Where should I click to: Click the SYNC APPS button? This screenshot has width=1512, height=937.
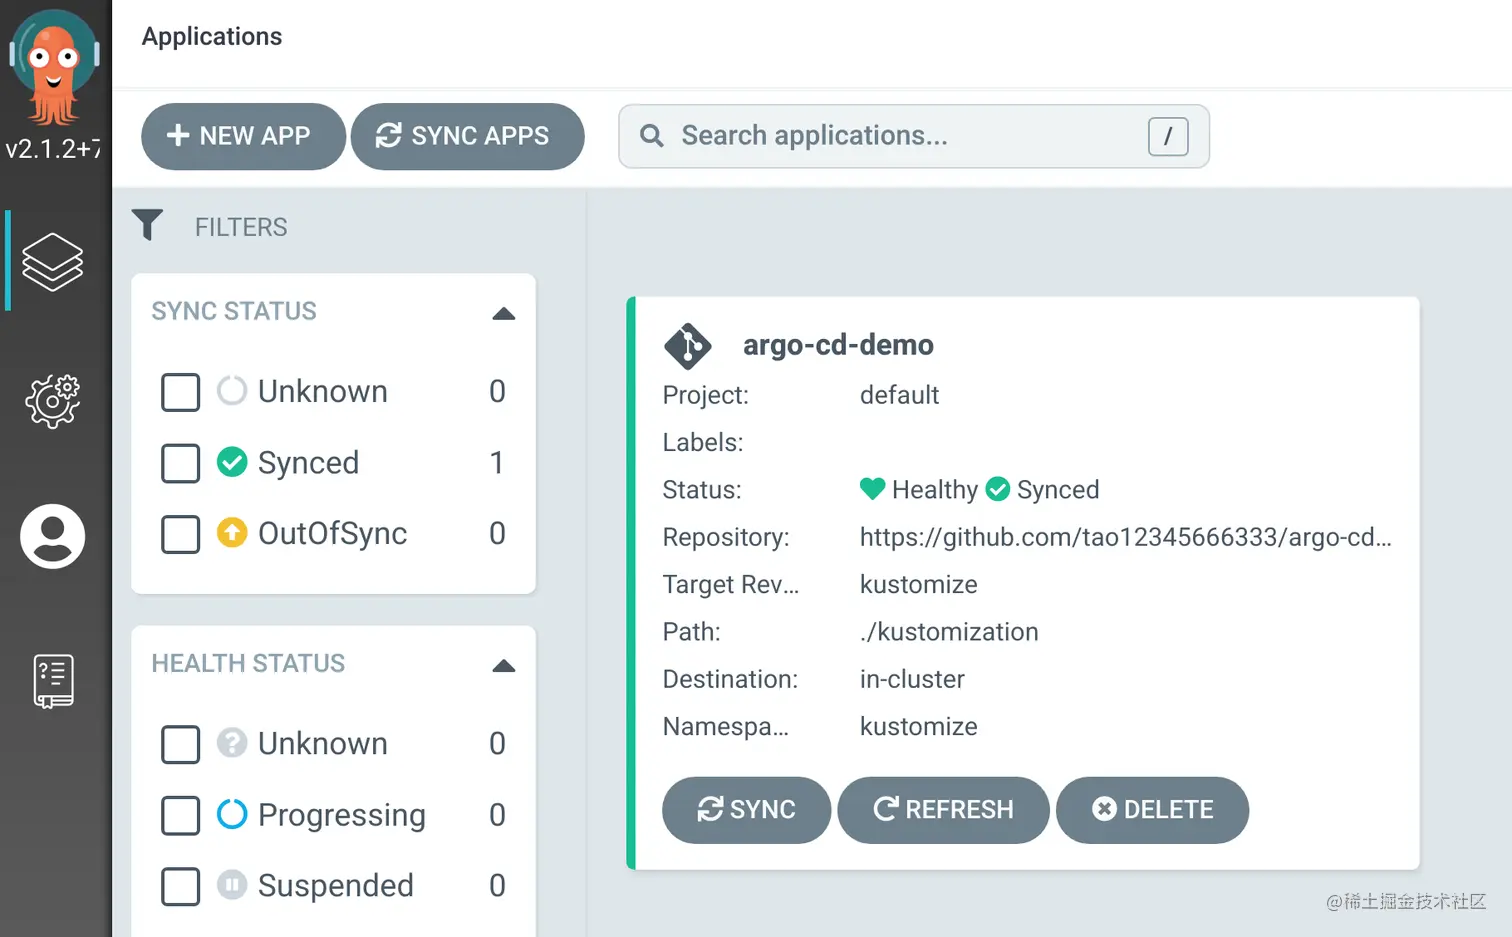click(x=468, y=136)
